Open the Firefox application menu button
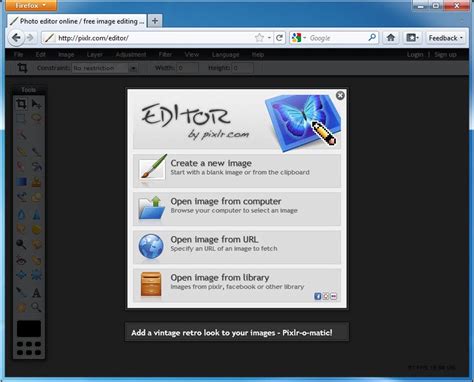The width and height of the screenshot is (474, 382). tap(31, 5)
